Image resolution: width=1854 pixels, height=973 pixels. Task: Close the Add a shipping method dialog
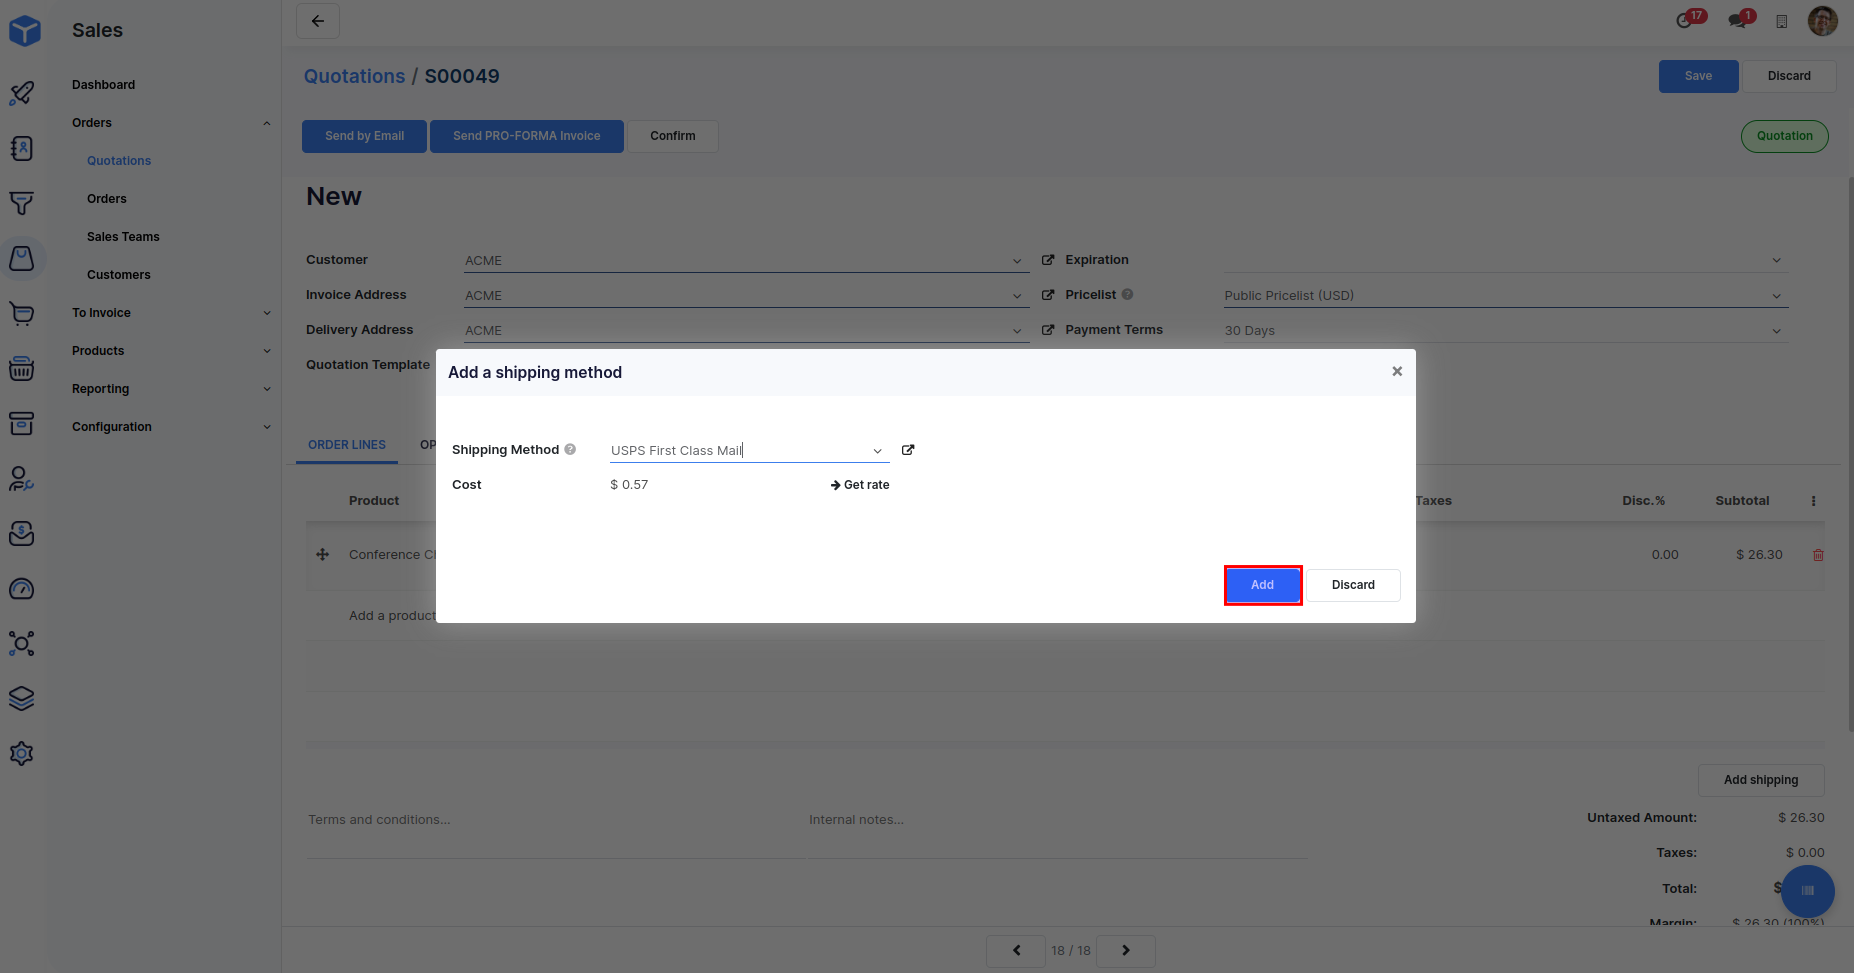point(1397,371)
